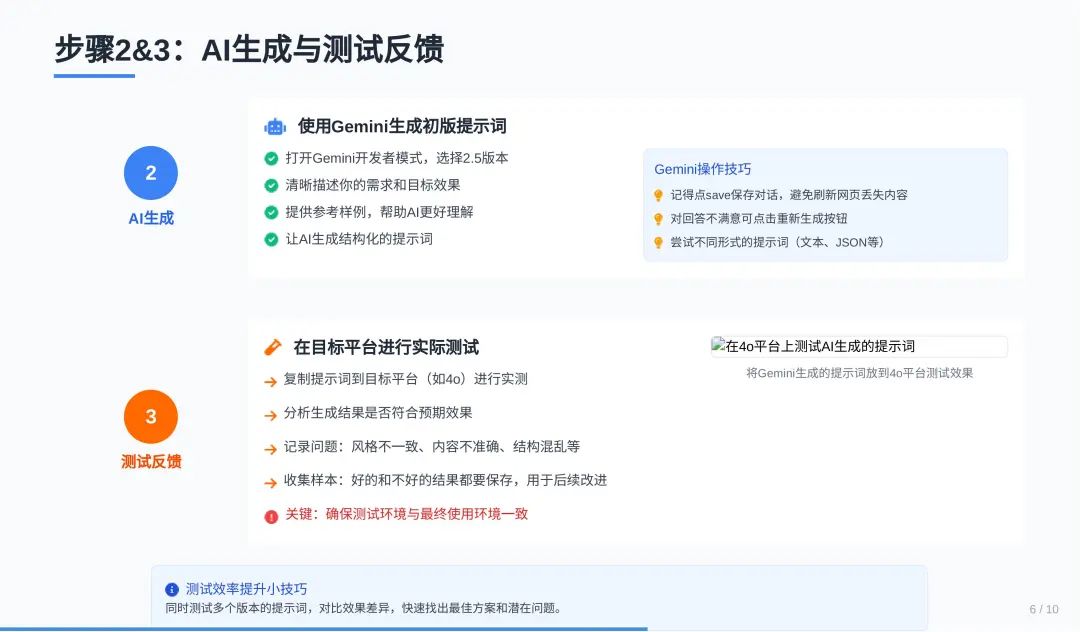The width and height of the screenshot is (1080, 632).
Task: Click green checkmark next to 让AI生成结构化的提示词
Action: click(271, 239)
